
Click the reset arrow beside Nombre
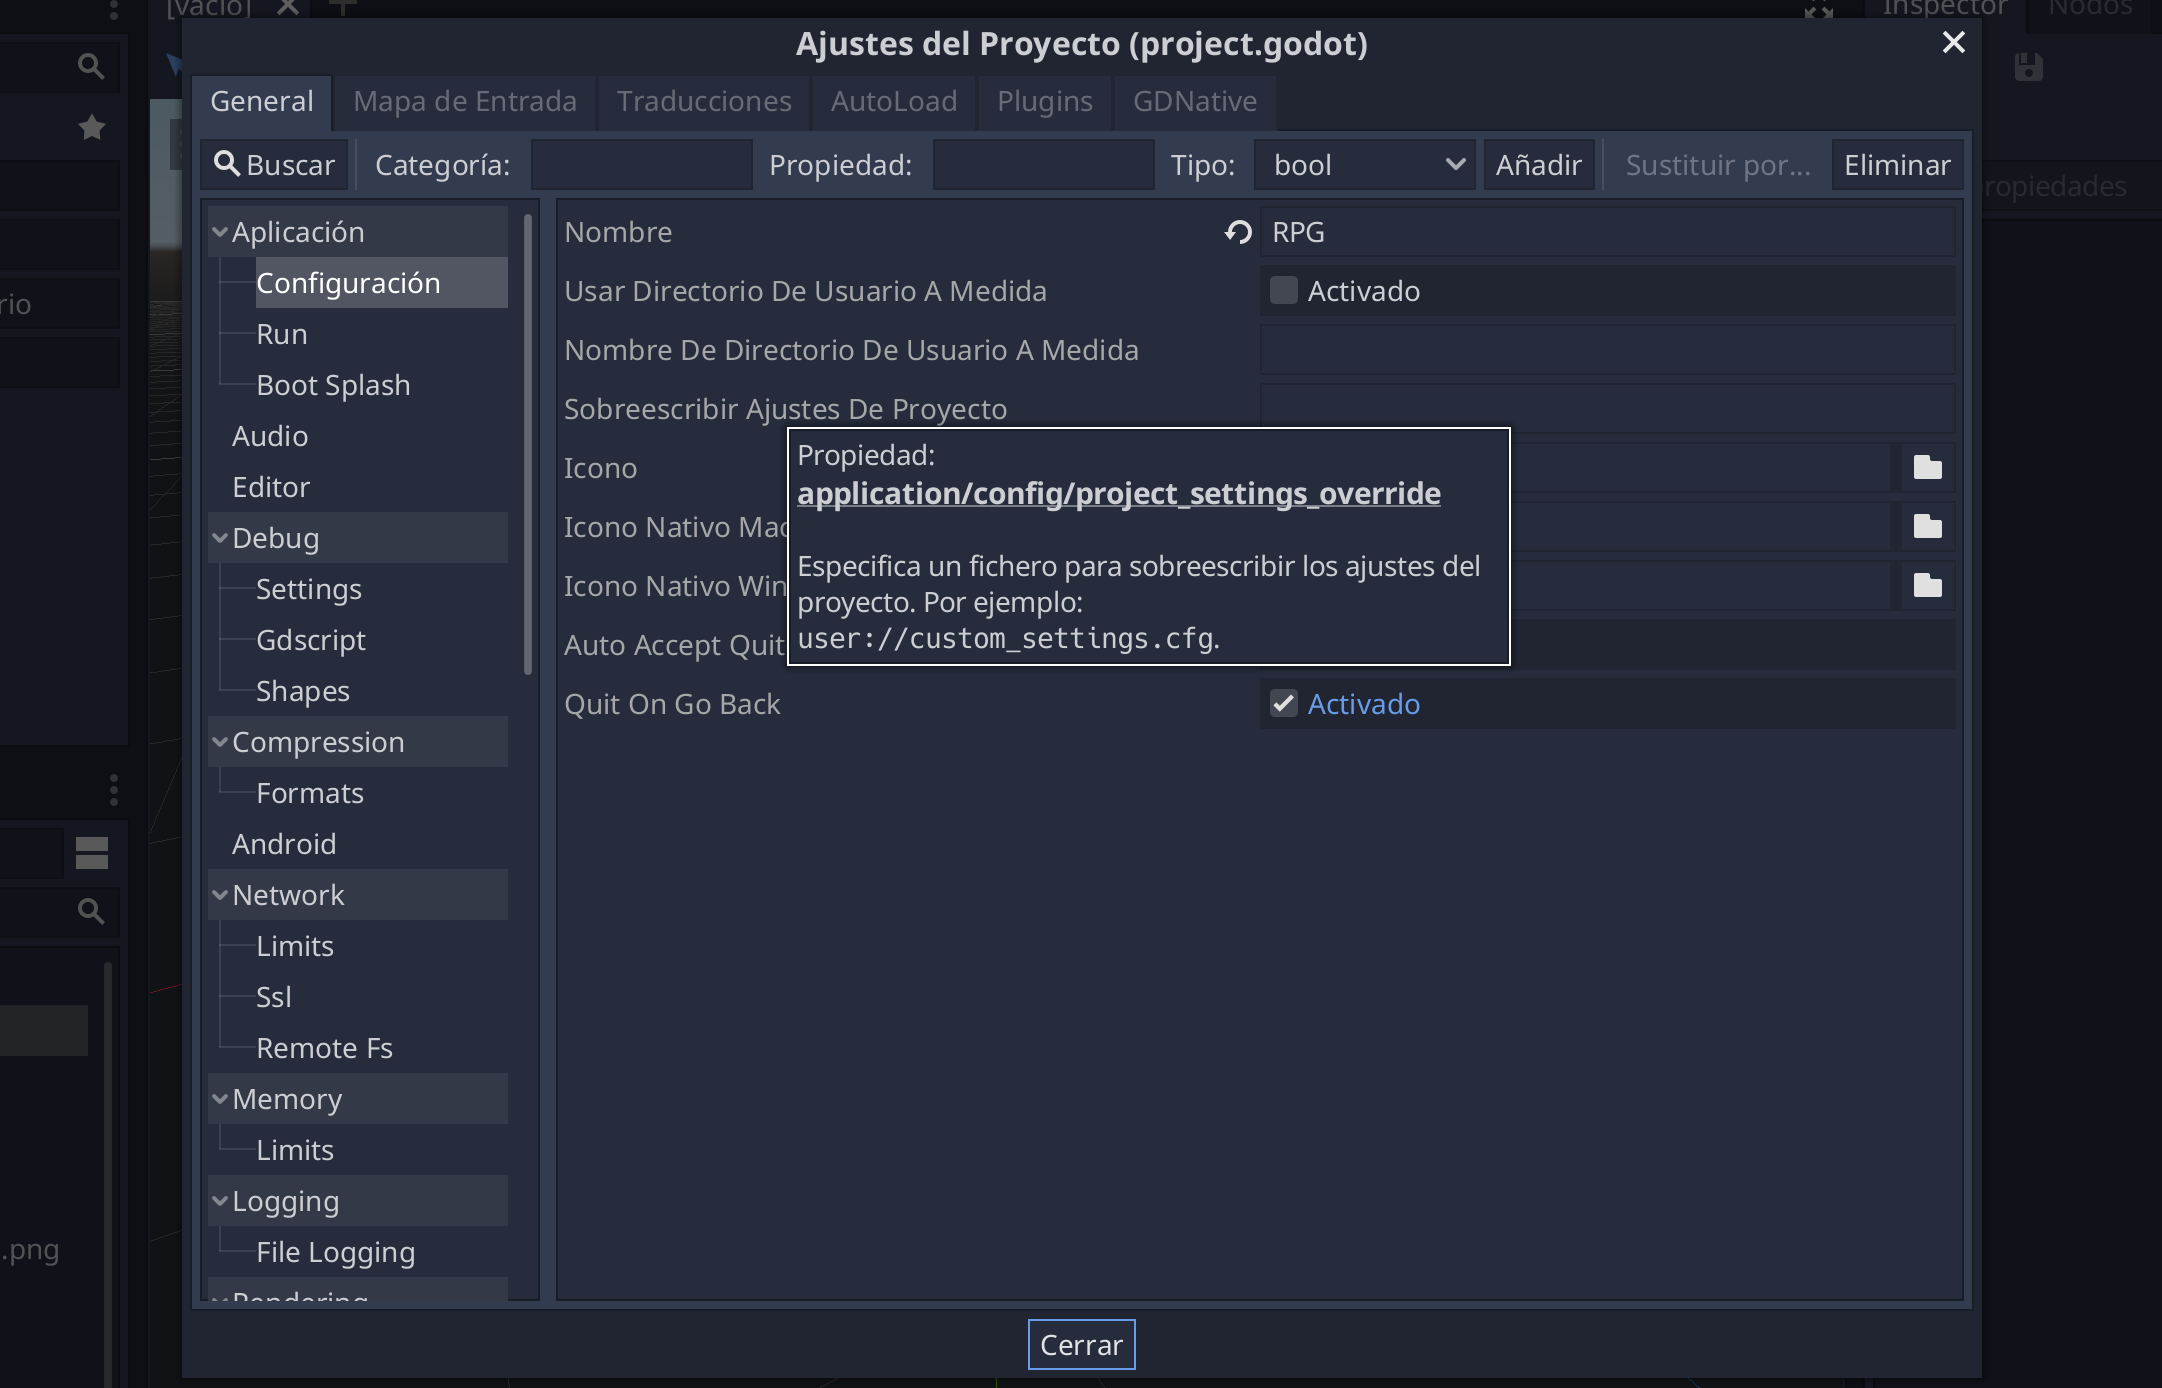[1238, 232]
